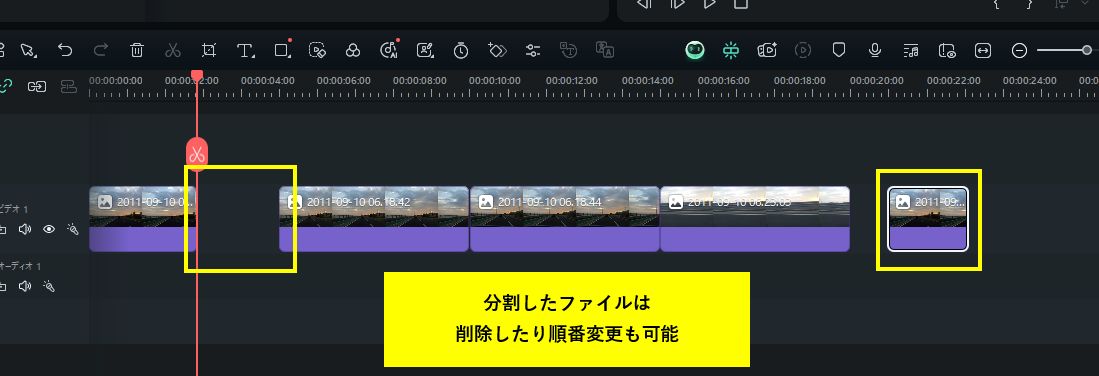Open the crop tool
The width and height of the screenshot is (1099, 376).
209,50
